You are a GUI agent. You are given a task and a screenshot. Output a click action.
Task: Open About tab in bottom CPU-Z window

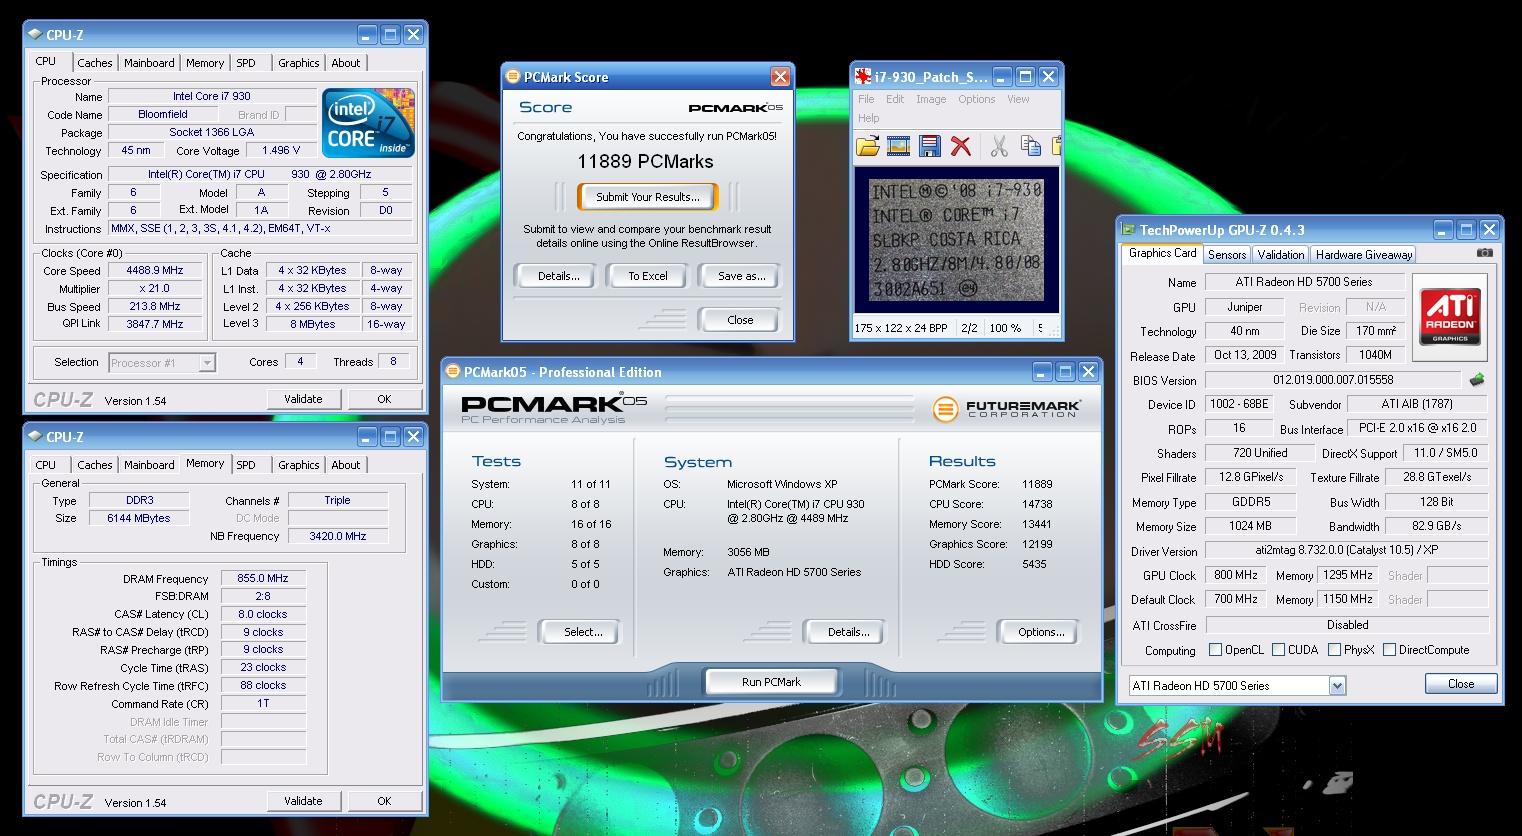pyautogui.click(x=346, y=465)
